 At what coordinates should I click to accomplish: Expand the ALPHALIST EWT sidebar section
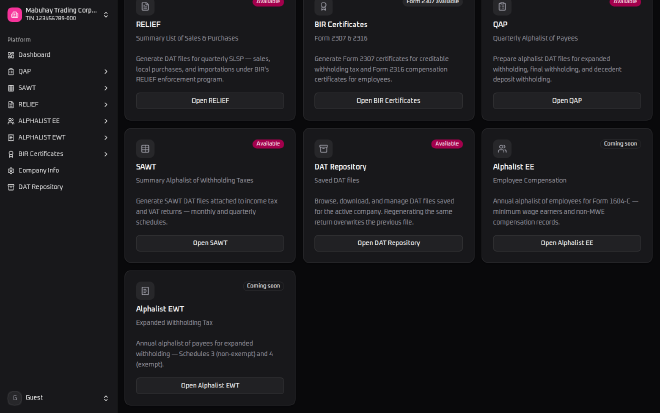pyautogui.click(x=106, y=138)
